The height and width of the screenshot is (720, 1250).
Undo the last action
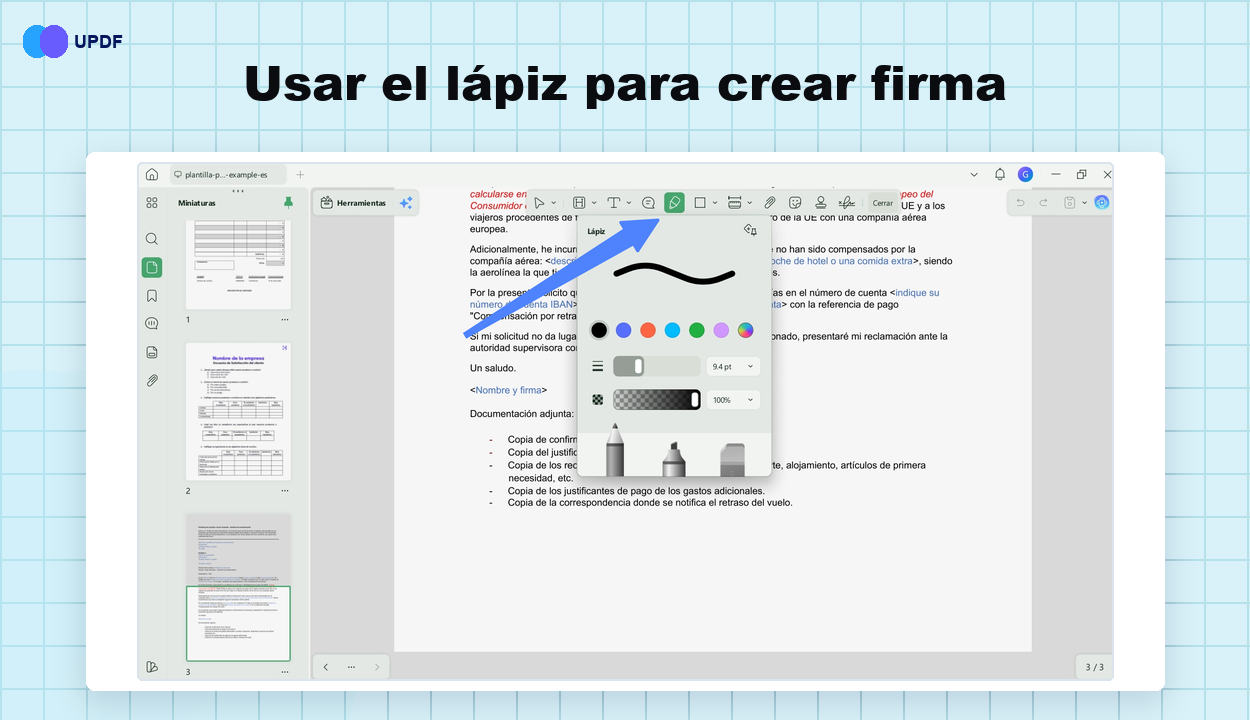point(1020,203)
